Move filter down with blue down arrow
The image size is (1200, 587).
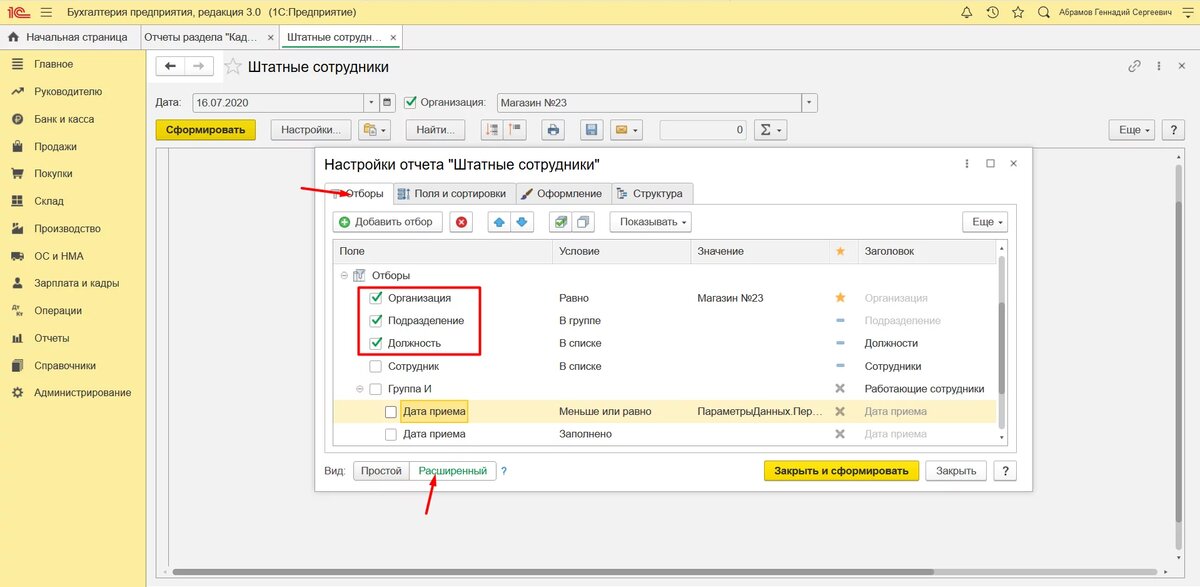point(521,222)
